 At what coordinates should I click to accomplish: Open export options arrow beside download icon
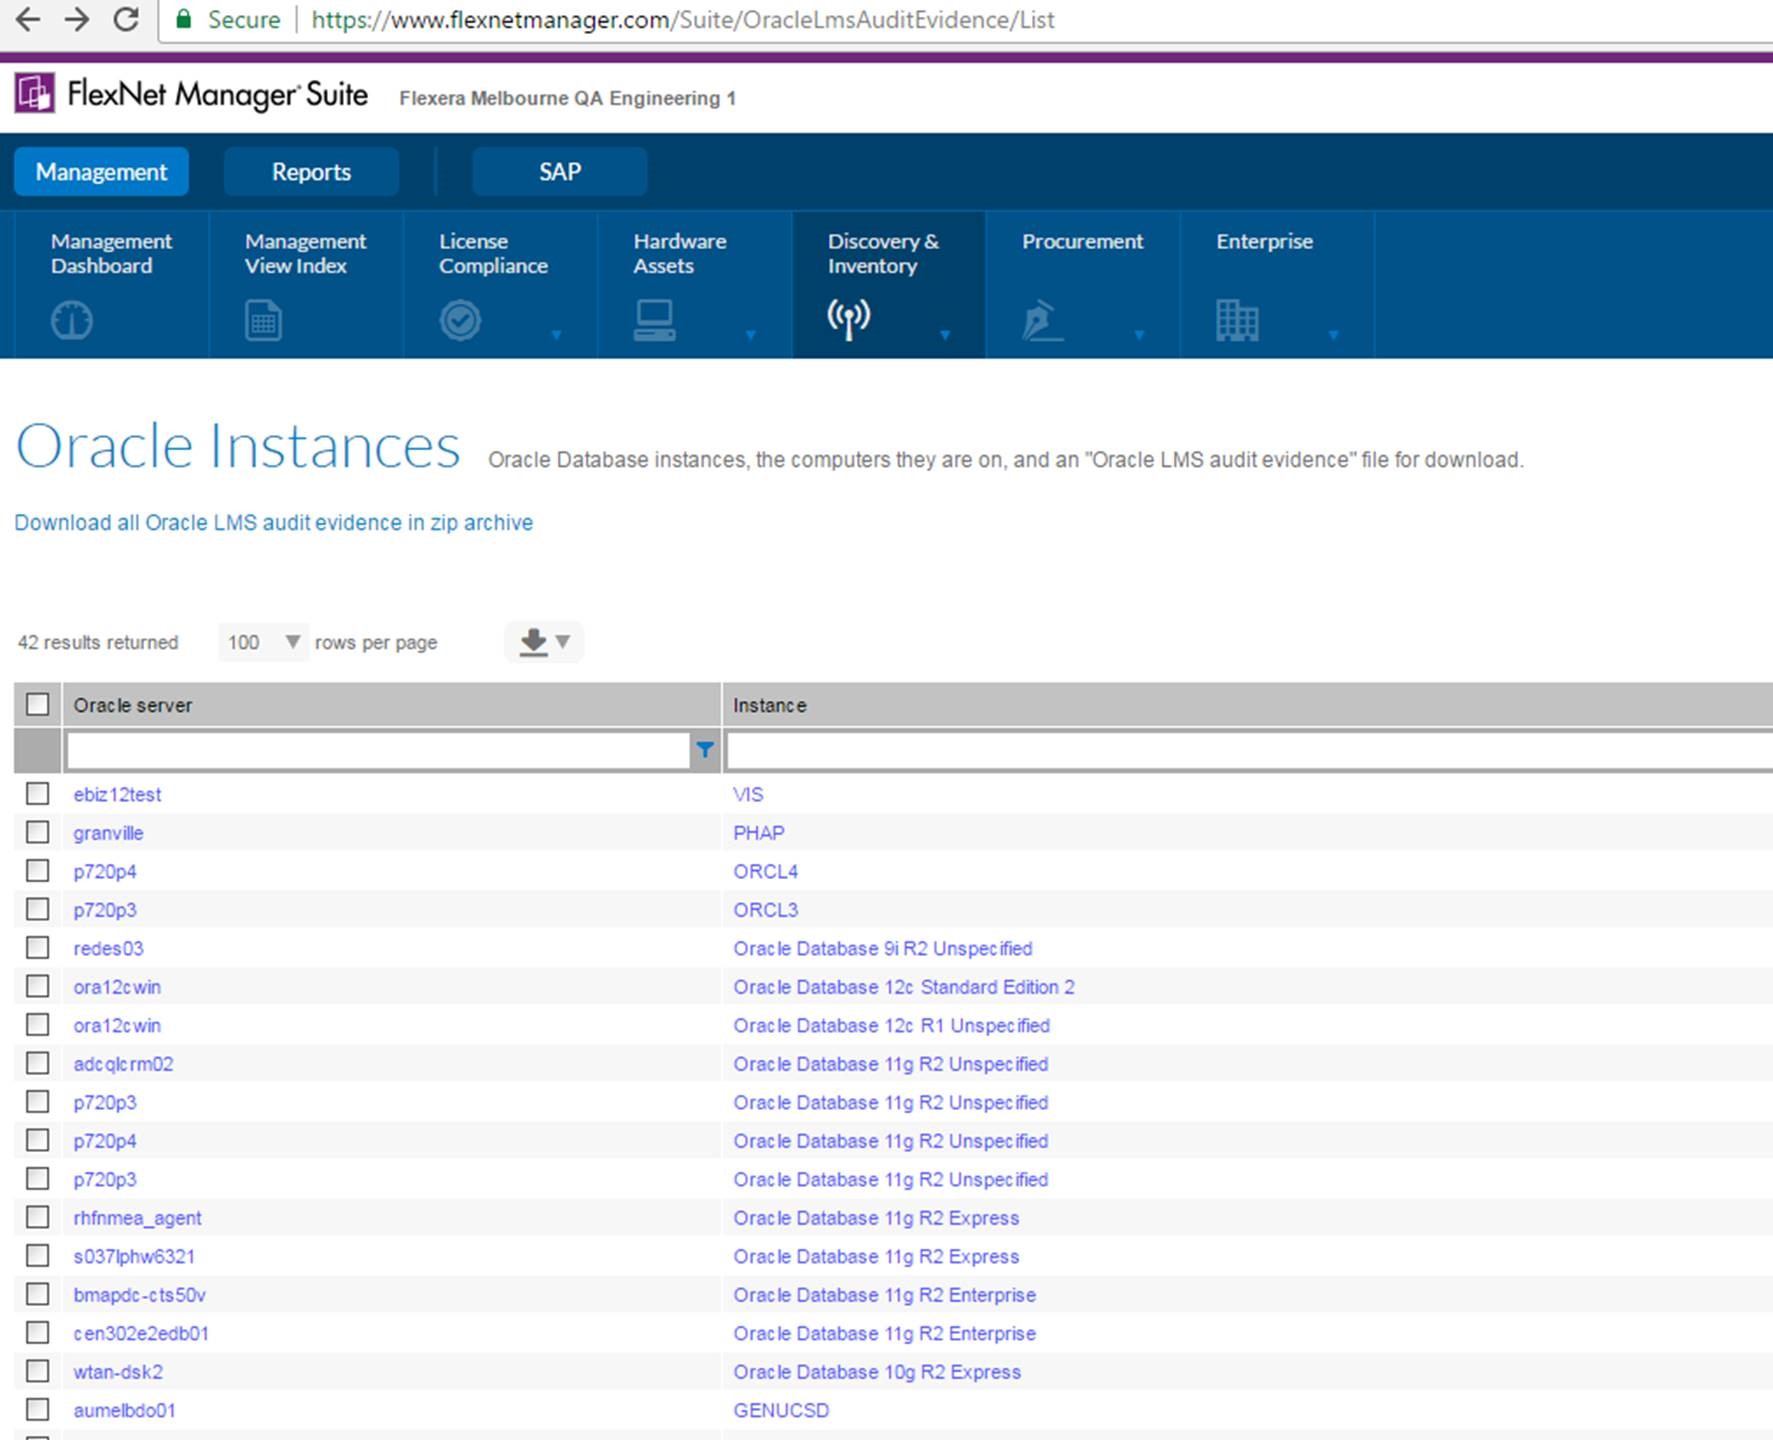[x=563, y=642]
